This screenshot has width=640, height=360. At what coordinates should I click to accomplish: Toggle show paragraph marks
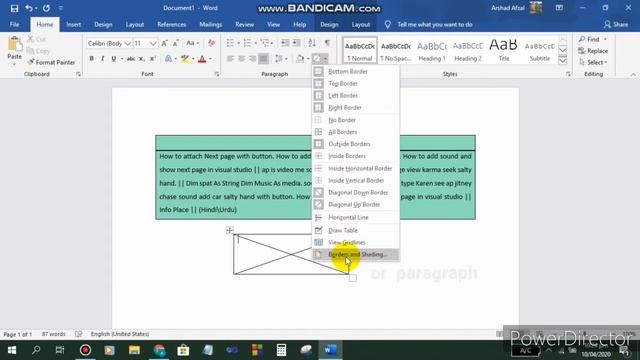click(x=327, y=43)
